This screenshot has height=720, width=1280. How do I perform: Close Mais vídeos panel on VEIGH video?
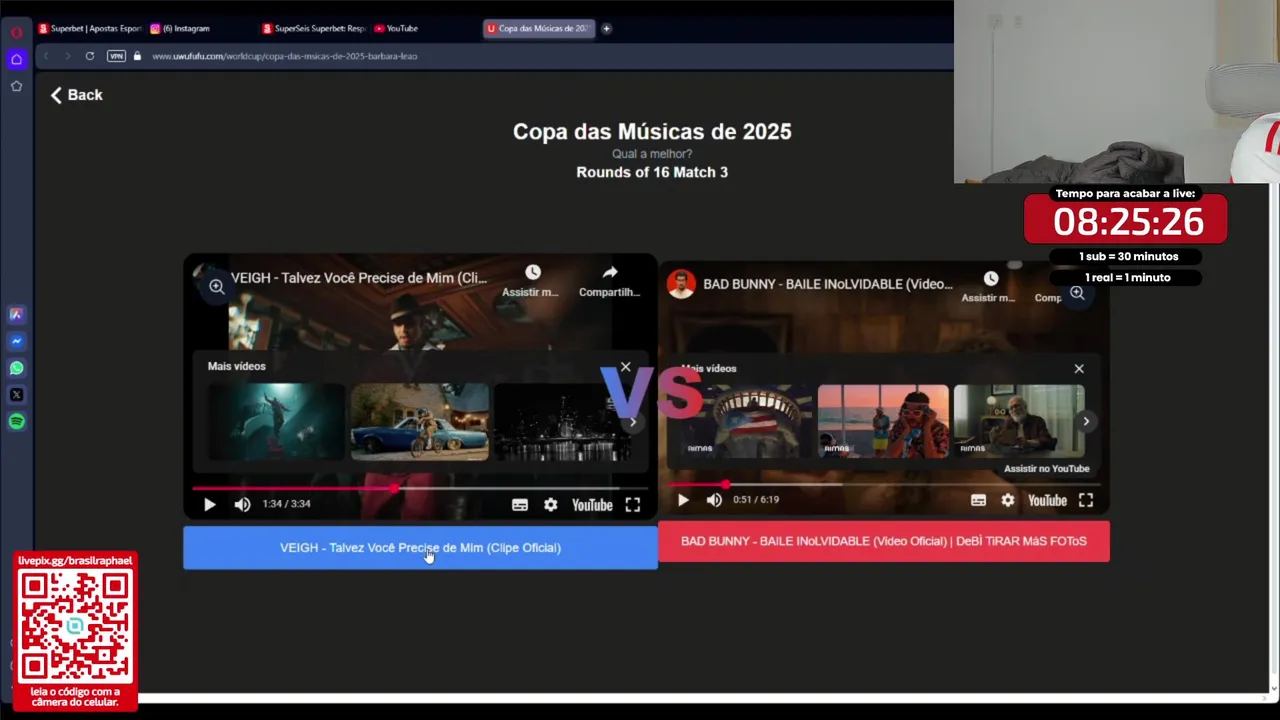626,367
